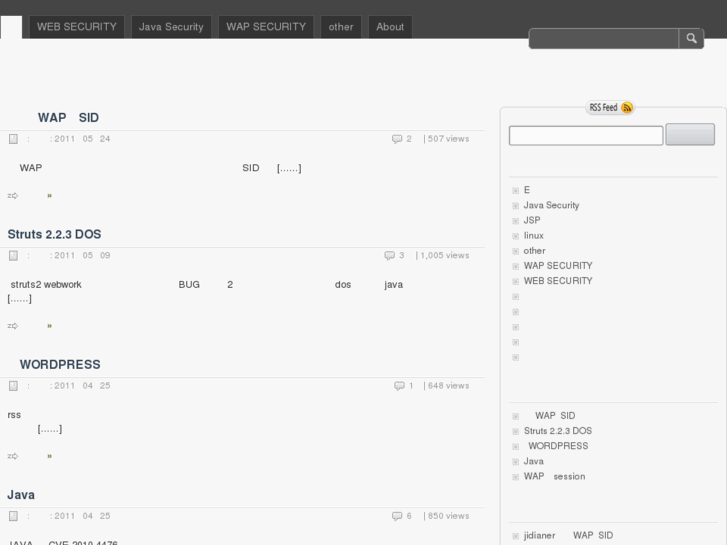Click document icon in Java post meta
Image resolution: width=727 pixels, height=545 pixels.
pos(13,516)
